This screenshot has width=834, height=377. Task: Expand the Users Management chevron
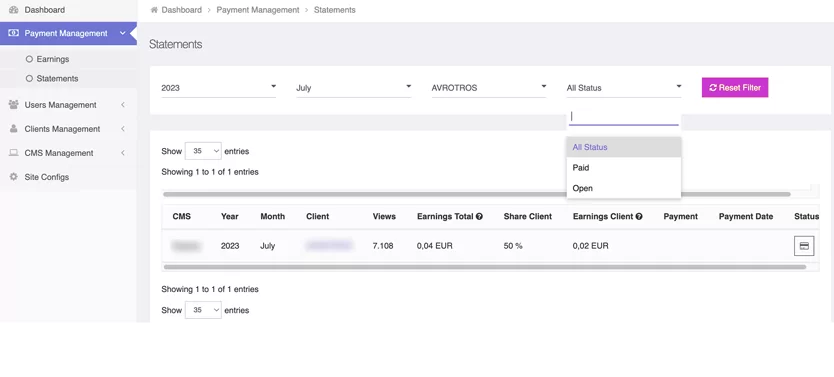coord(123,105)
